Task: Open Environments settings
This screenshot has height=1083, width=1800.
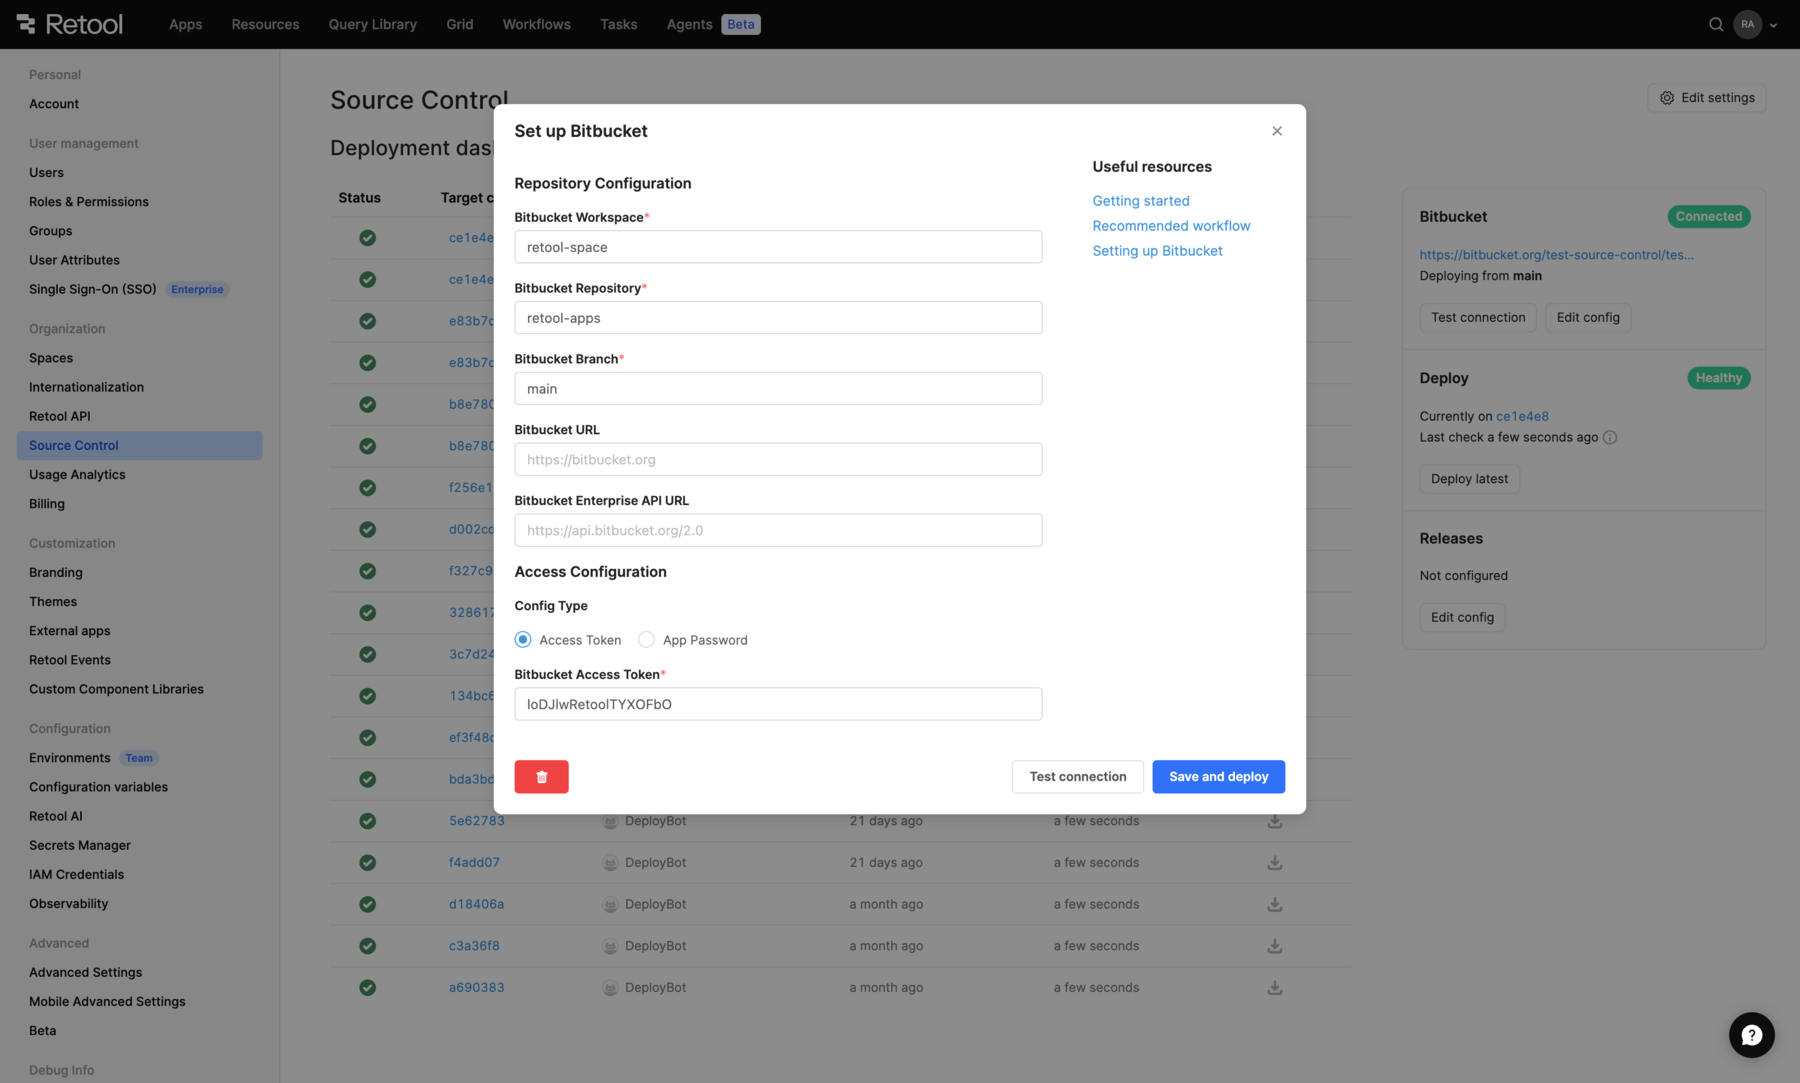Action: click(70, 758)
